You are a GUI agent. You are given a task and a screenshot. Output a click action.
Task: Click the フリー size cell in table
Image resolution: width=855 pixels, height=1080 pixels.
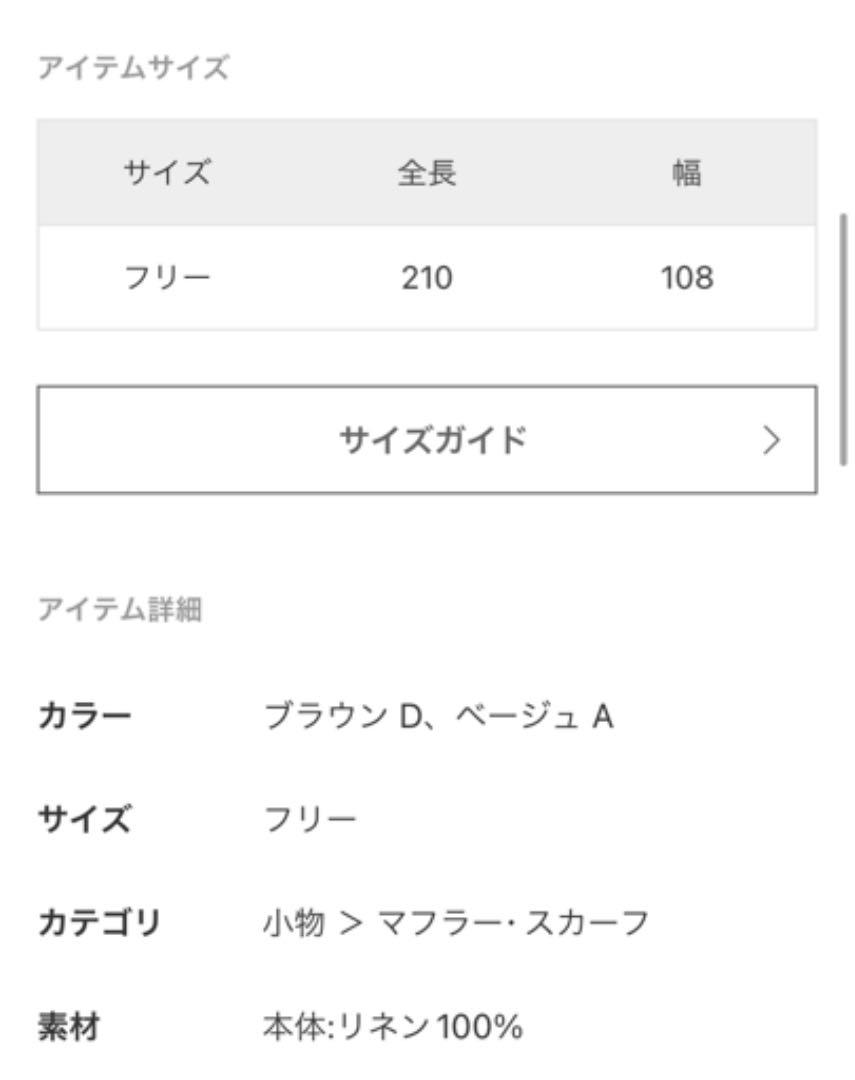coord(167,278)
